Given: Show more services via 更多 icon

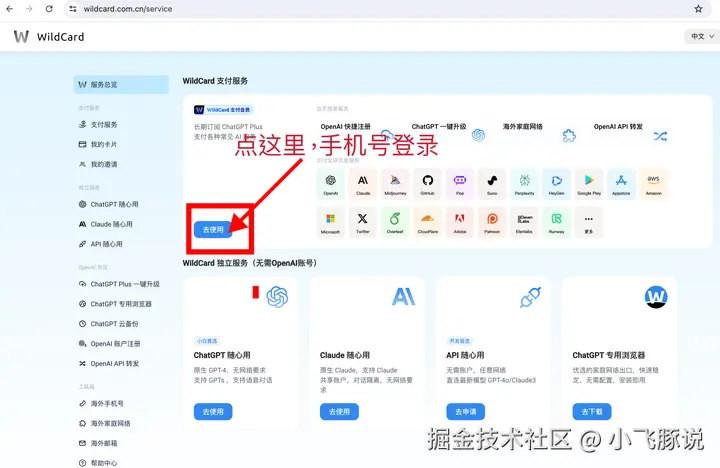Looking at the screenshot, I should [x=589, y=222].
